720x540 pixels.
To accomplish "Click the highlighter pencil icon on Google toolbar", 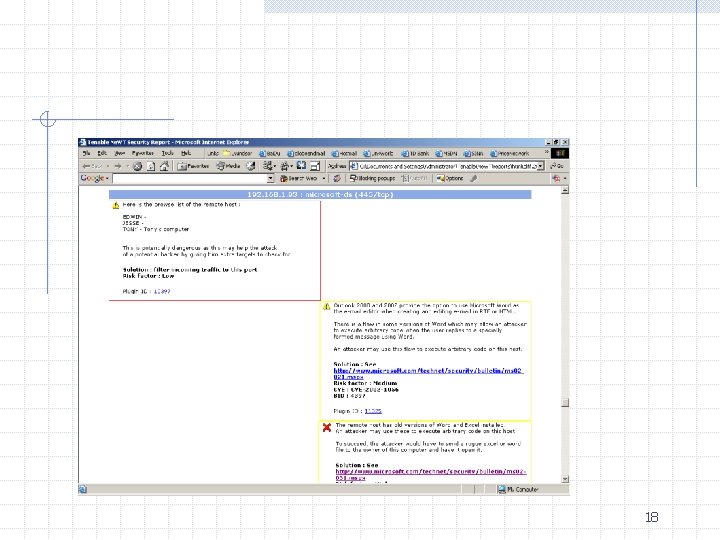I will coord(473,178).
